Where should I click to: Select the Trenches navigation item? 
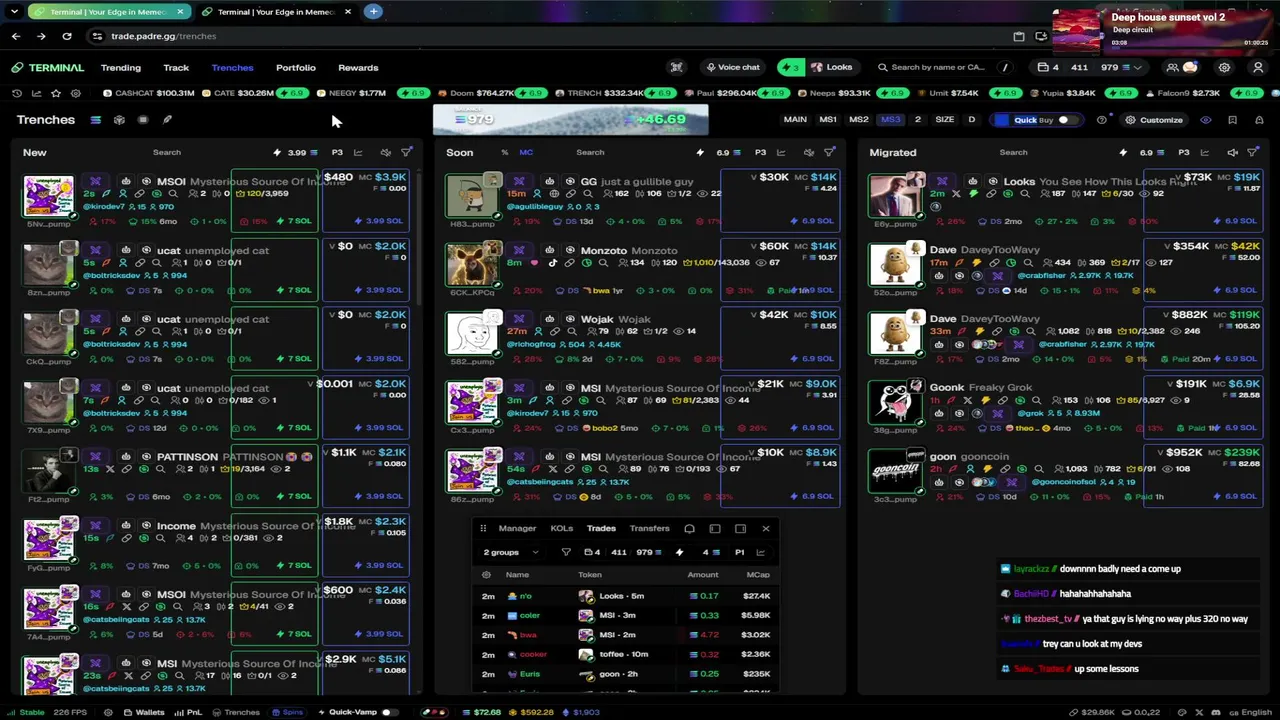pyautogui.click(x=232, y=68)
